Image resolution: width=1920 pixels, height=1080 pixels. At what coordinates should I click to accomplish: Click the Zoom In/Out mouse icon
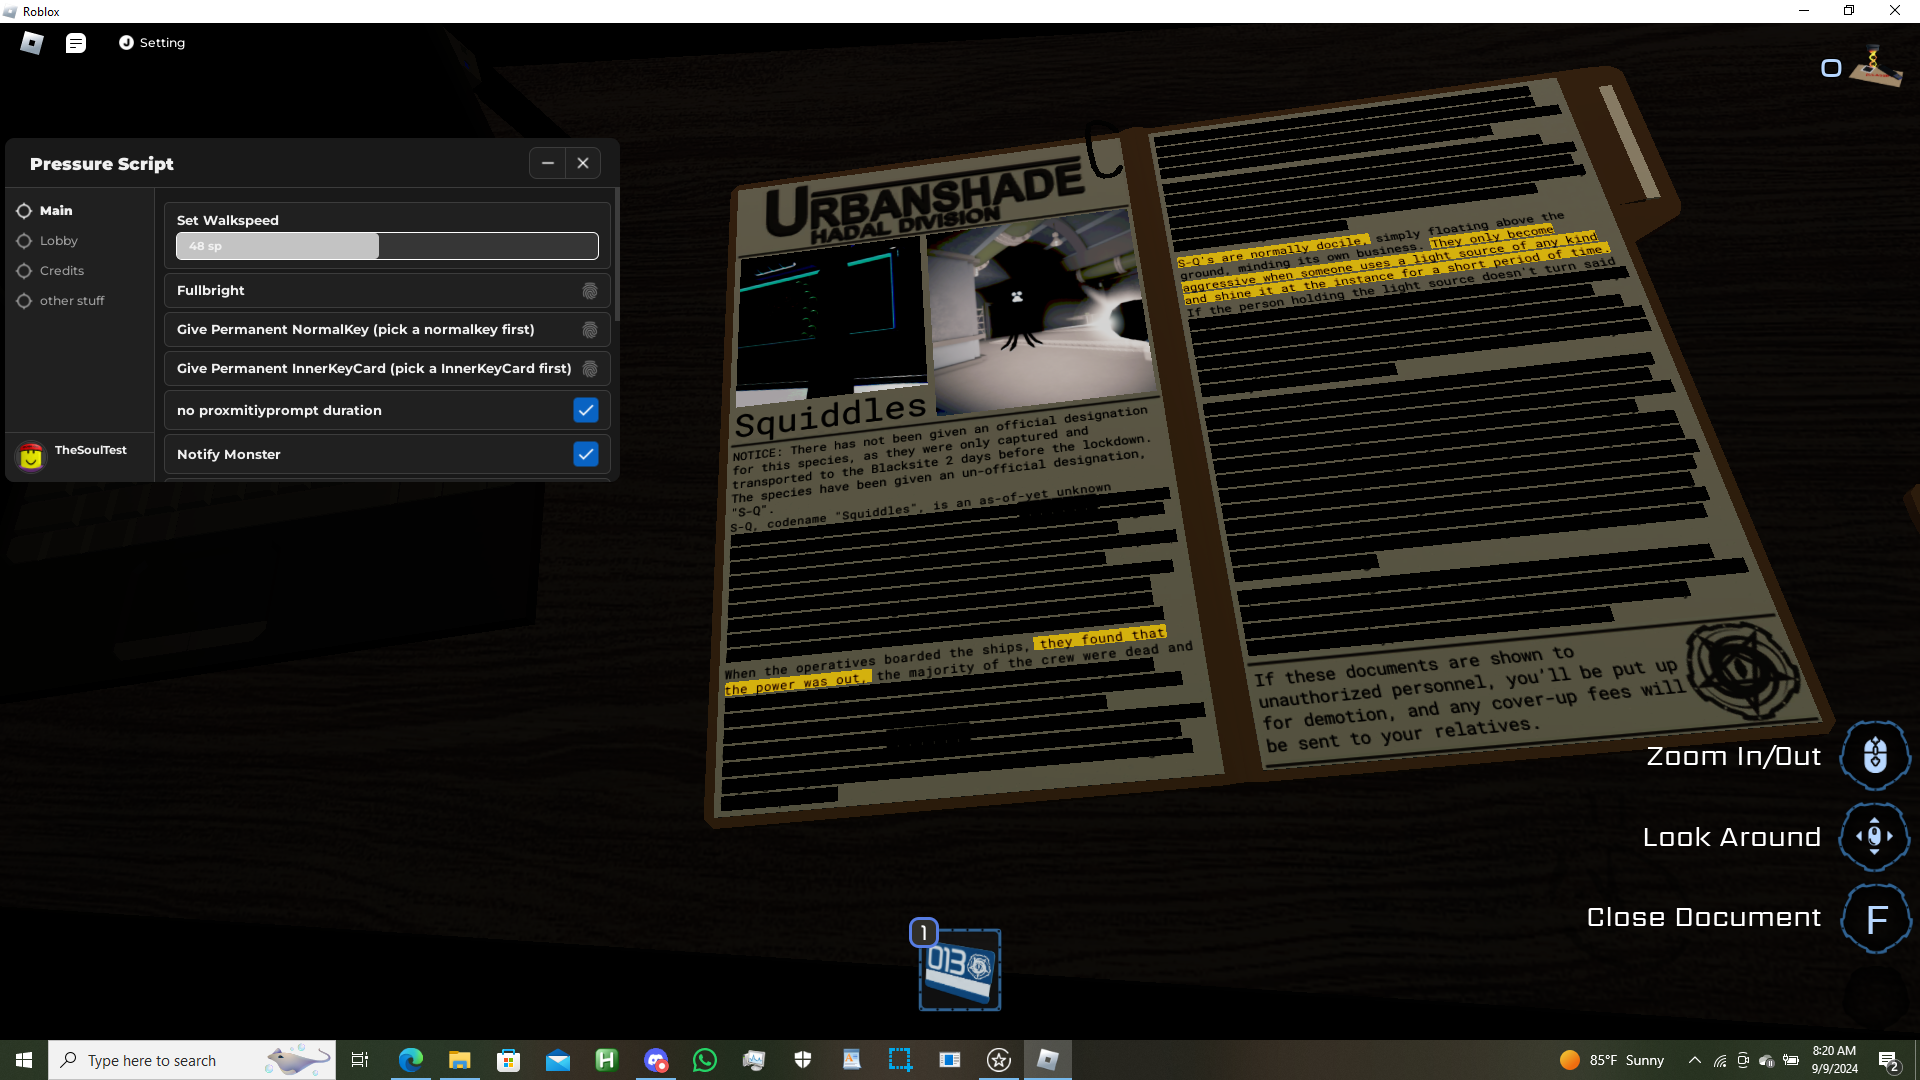(x=1875, y=756)
